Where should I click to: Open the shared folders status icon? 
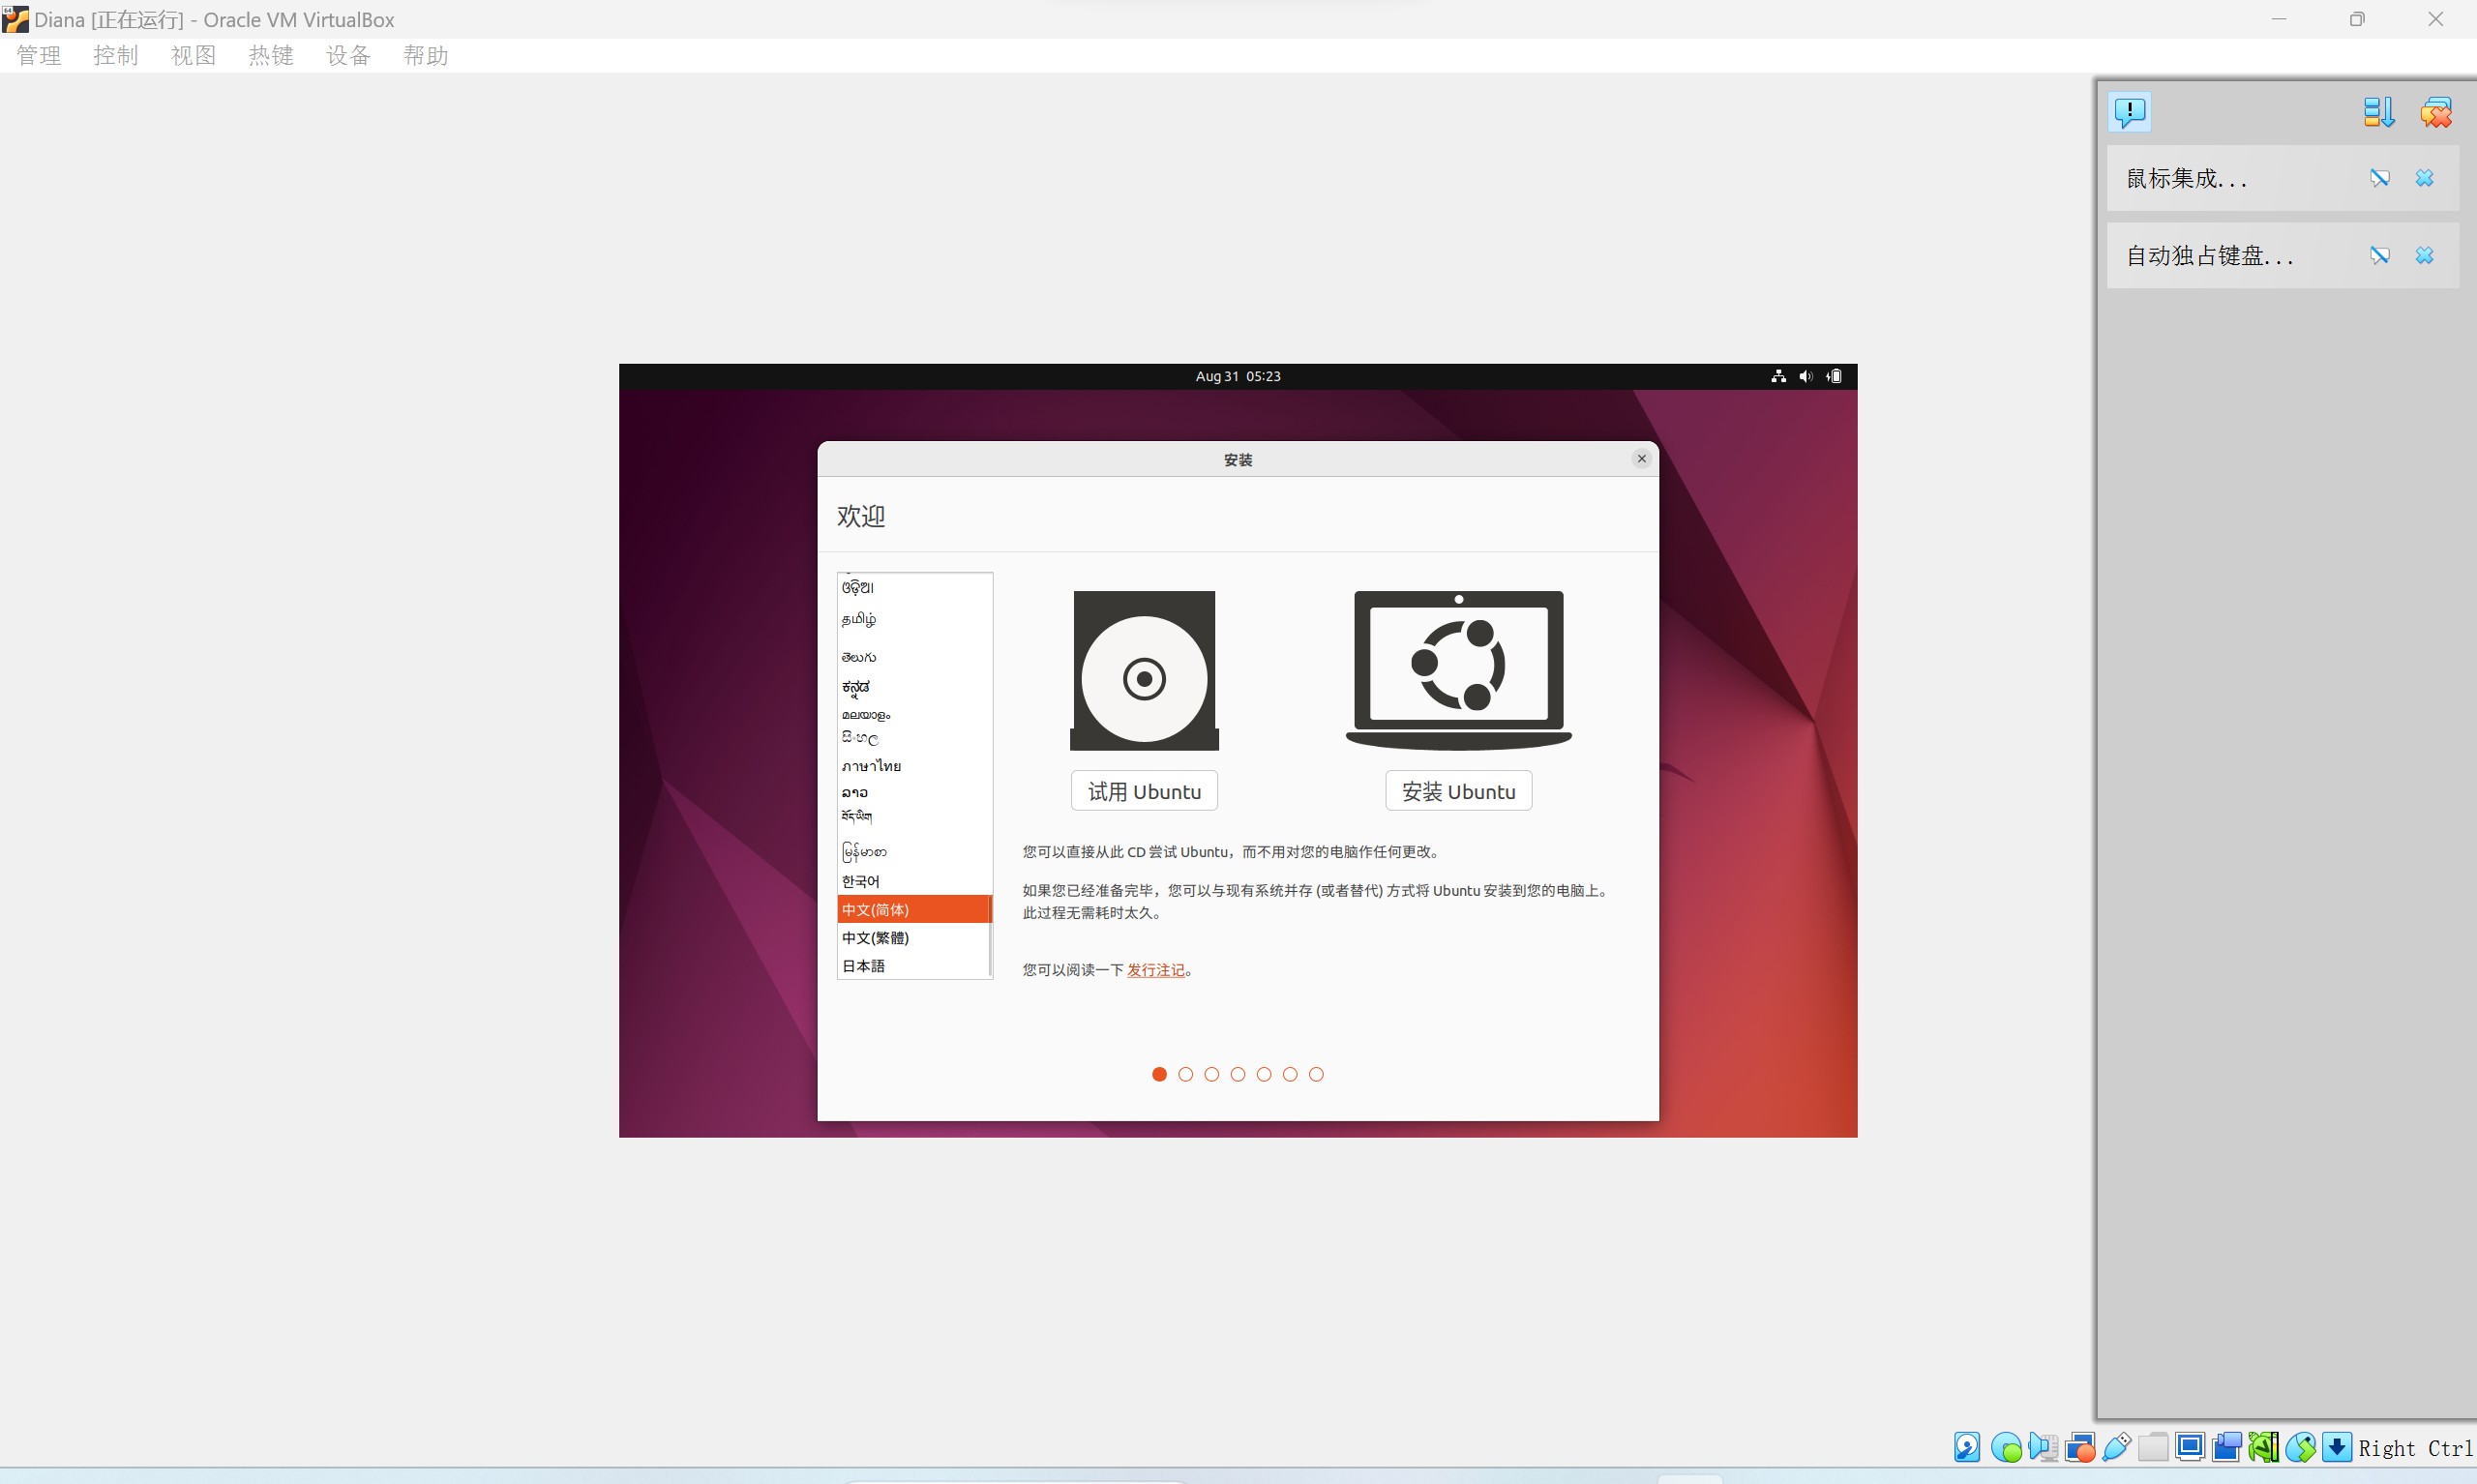2153,1447
